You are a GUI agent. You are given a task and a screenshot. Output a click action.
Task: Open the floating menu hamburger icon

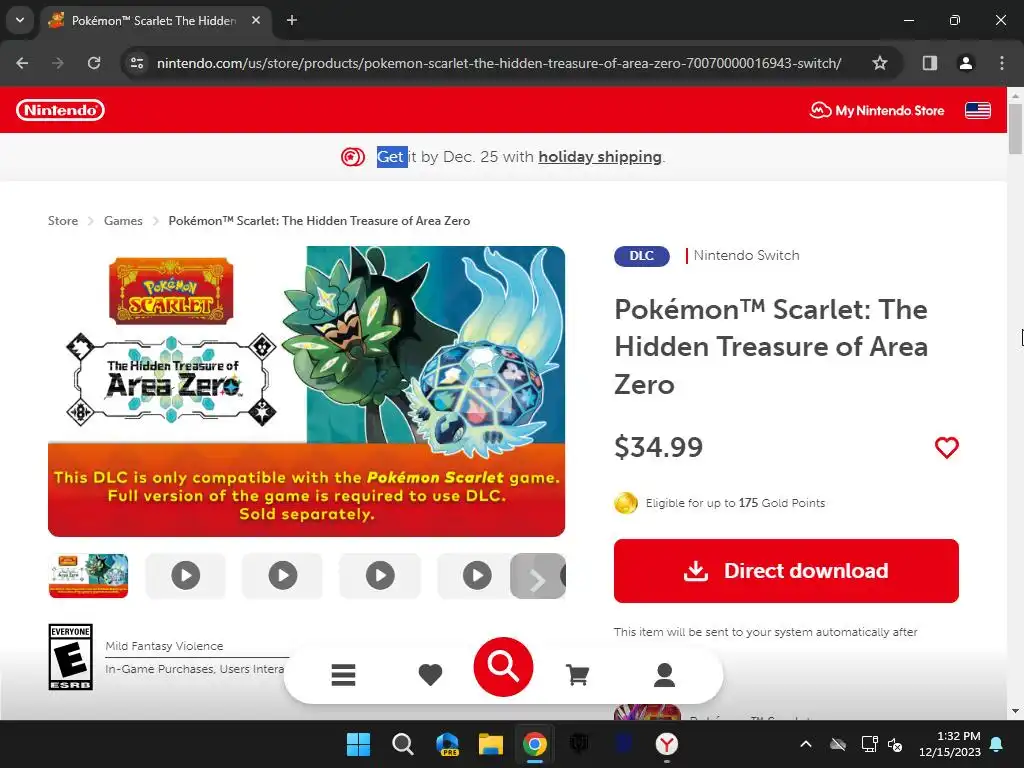[x=343, y=675]
